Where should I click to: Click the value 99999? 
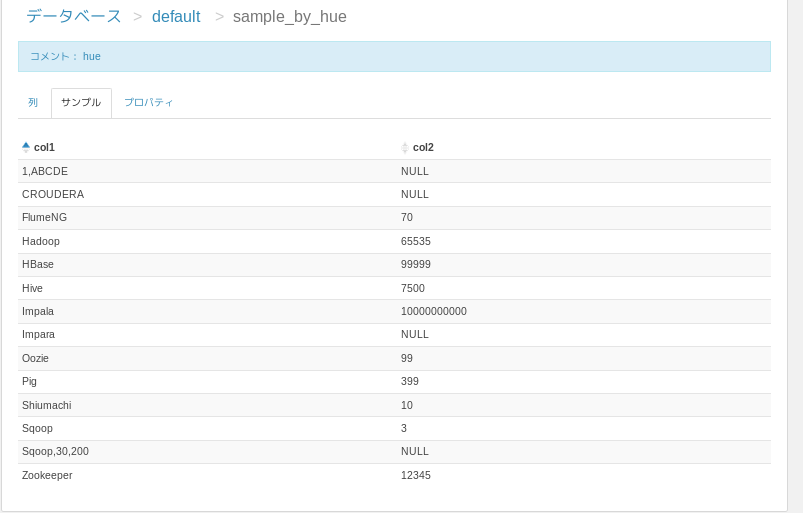416,264
